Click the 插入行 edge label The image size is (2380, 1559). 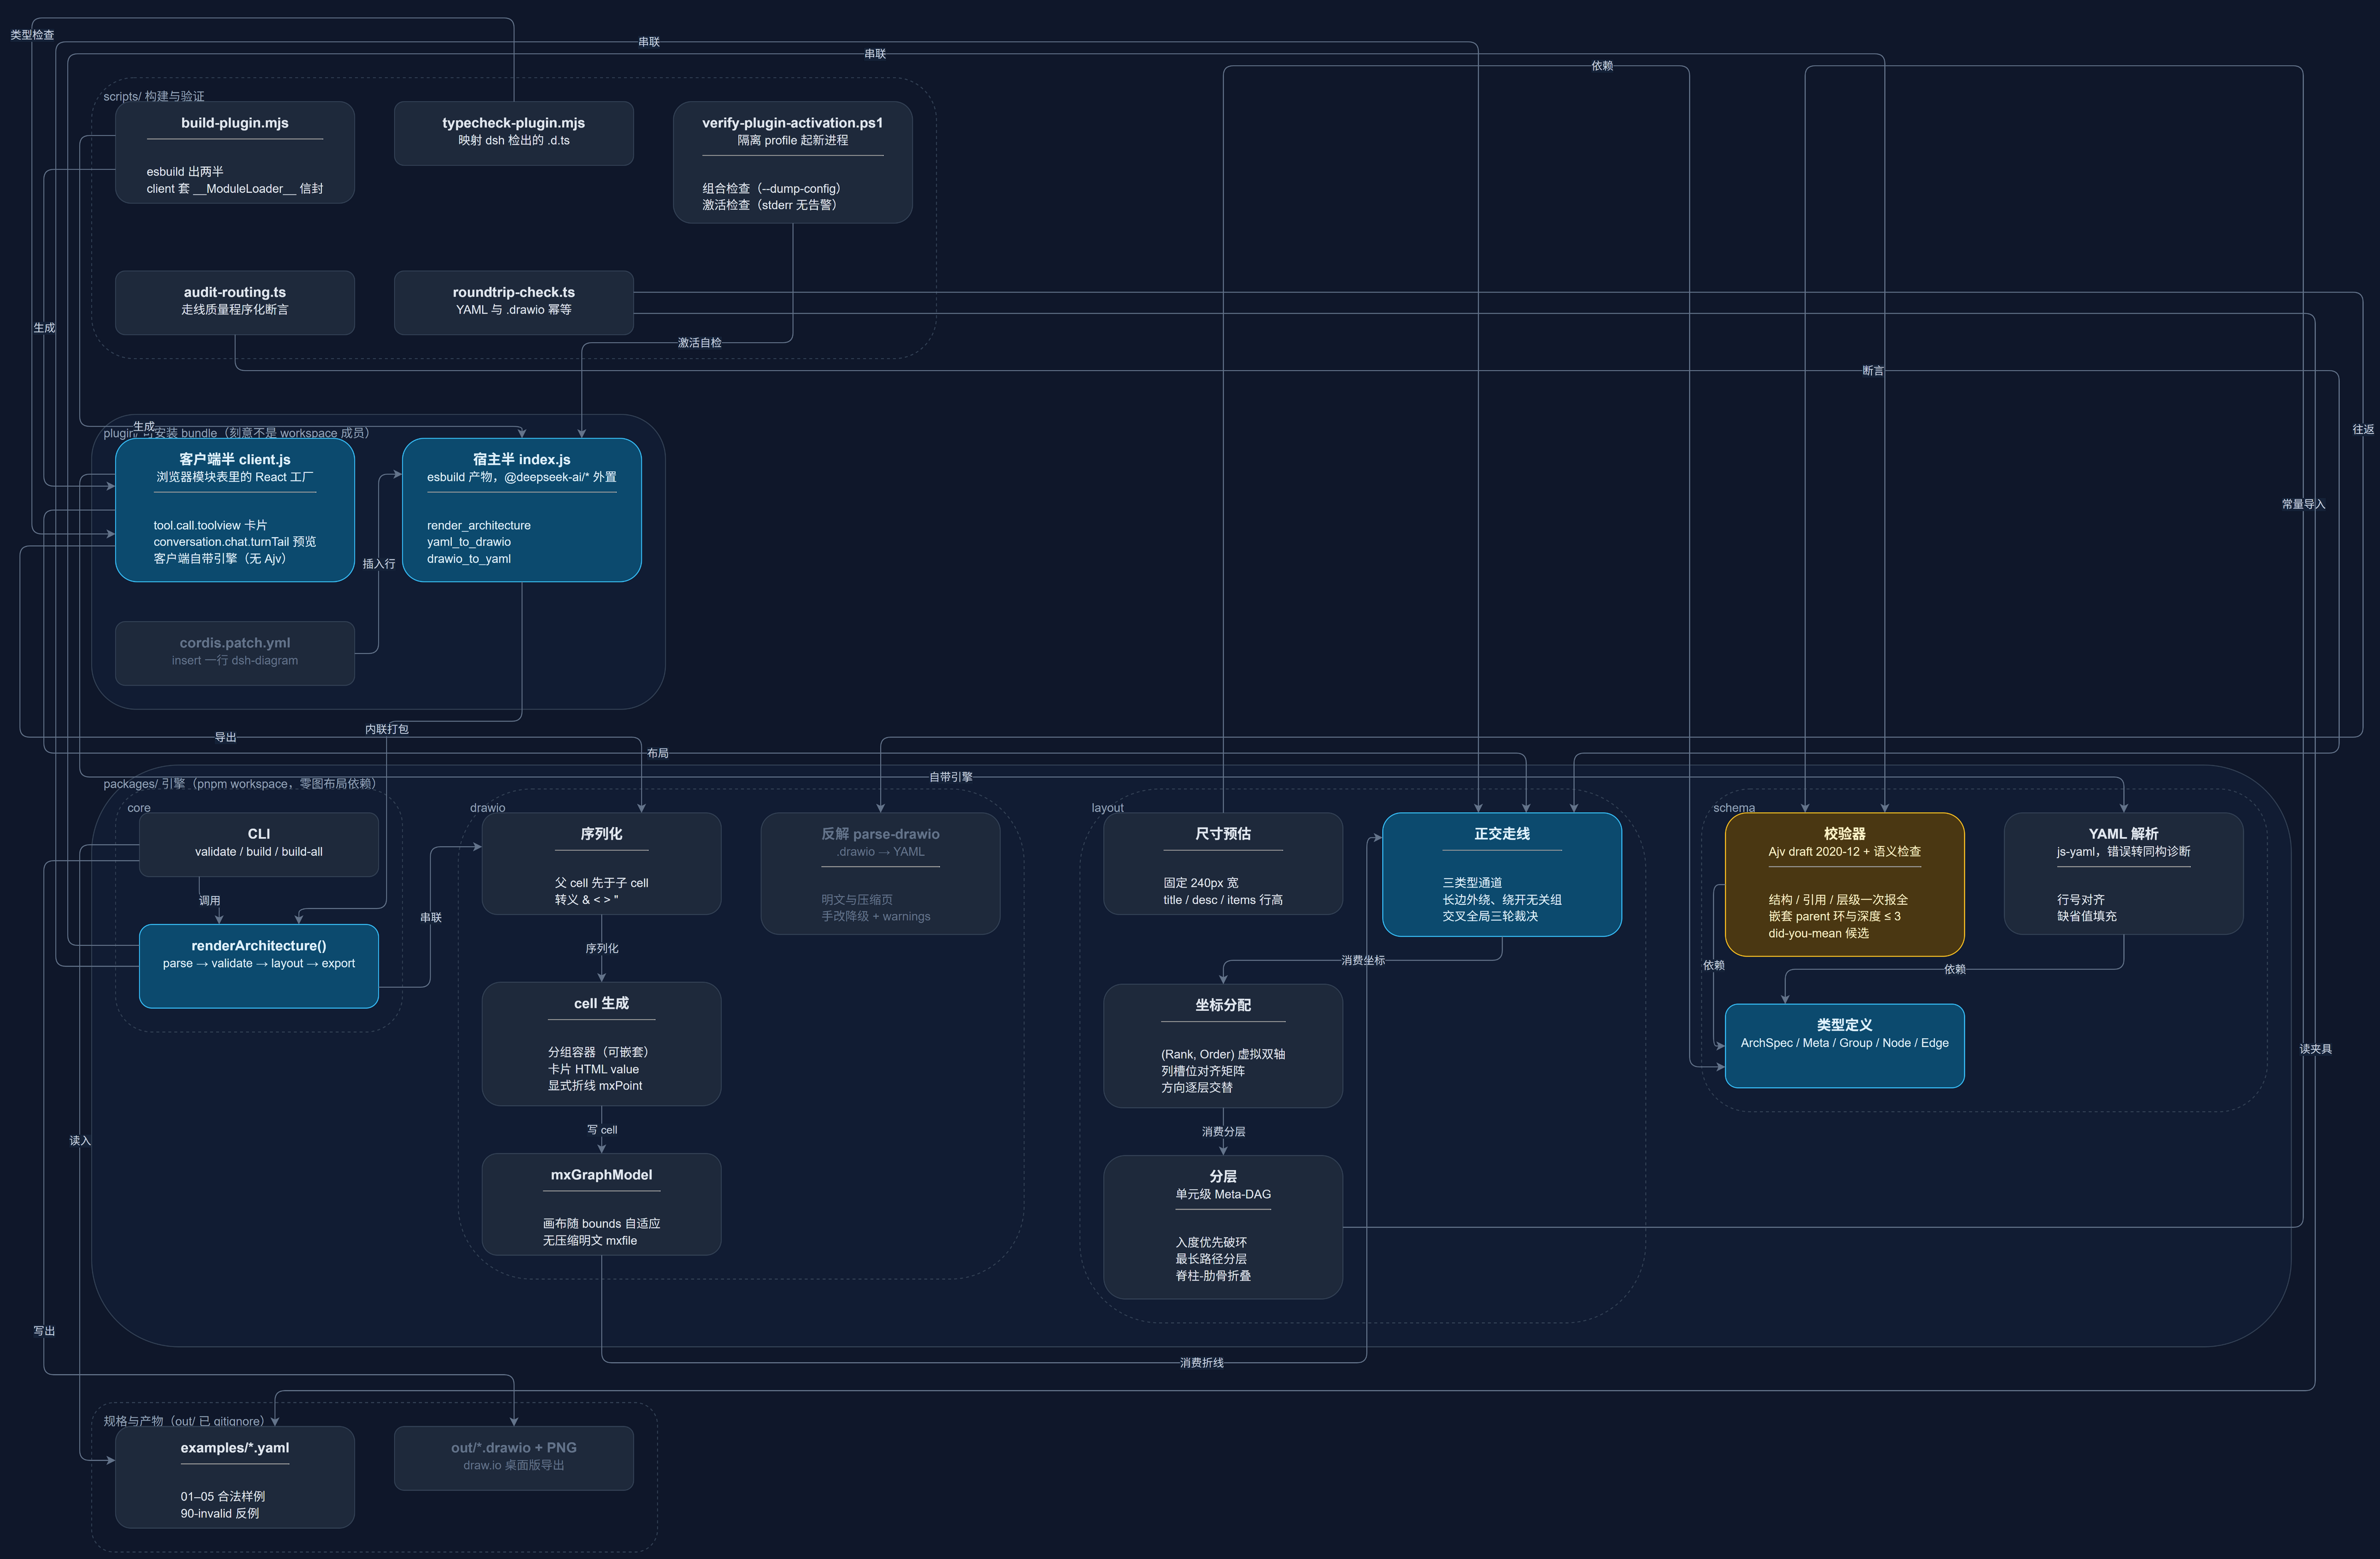coord(379,564)
